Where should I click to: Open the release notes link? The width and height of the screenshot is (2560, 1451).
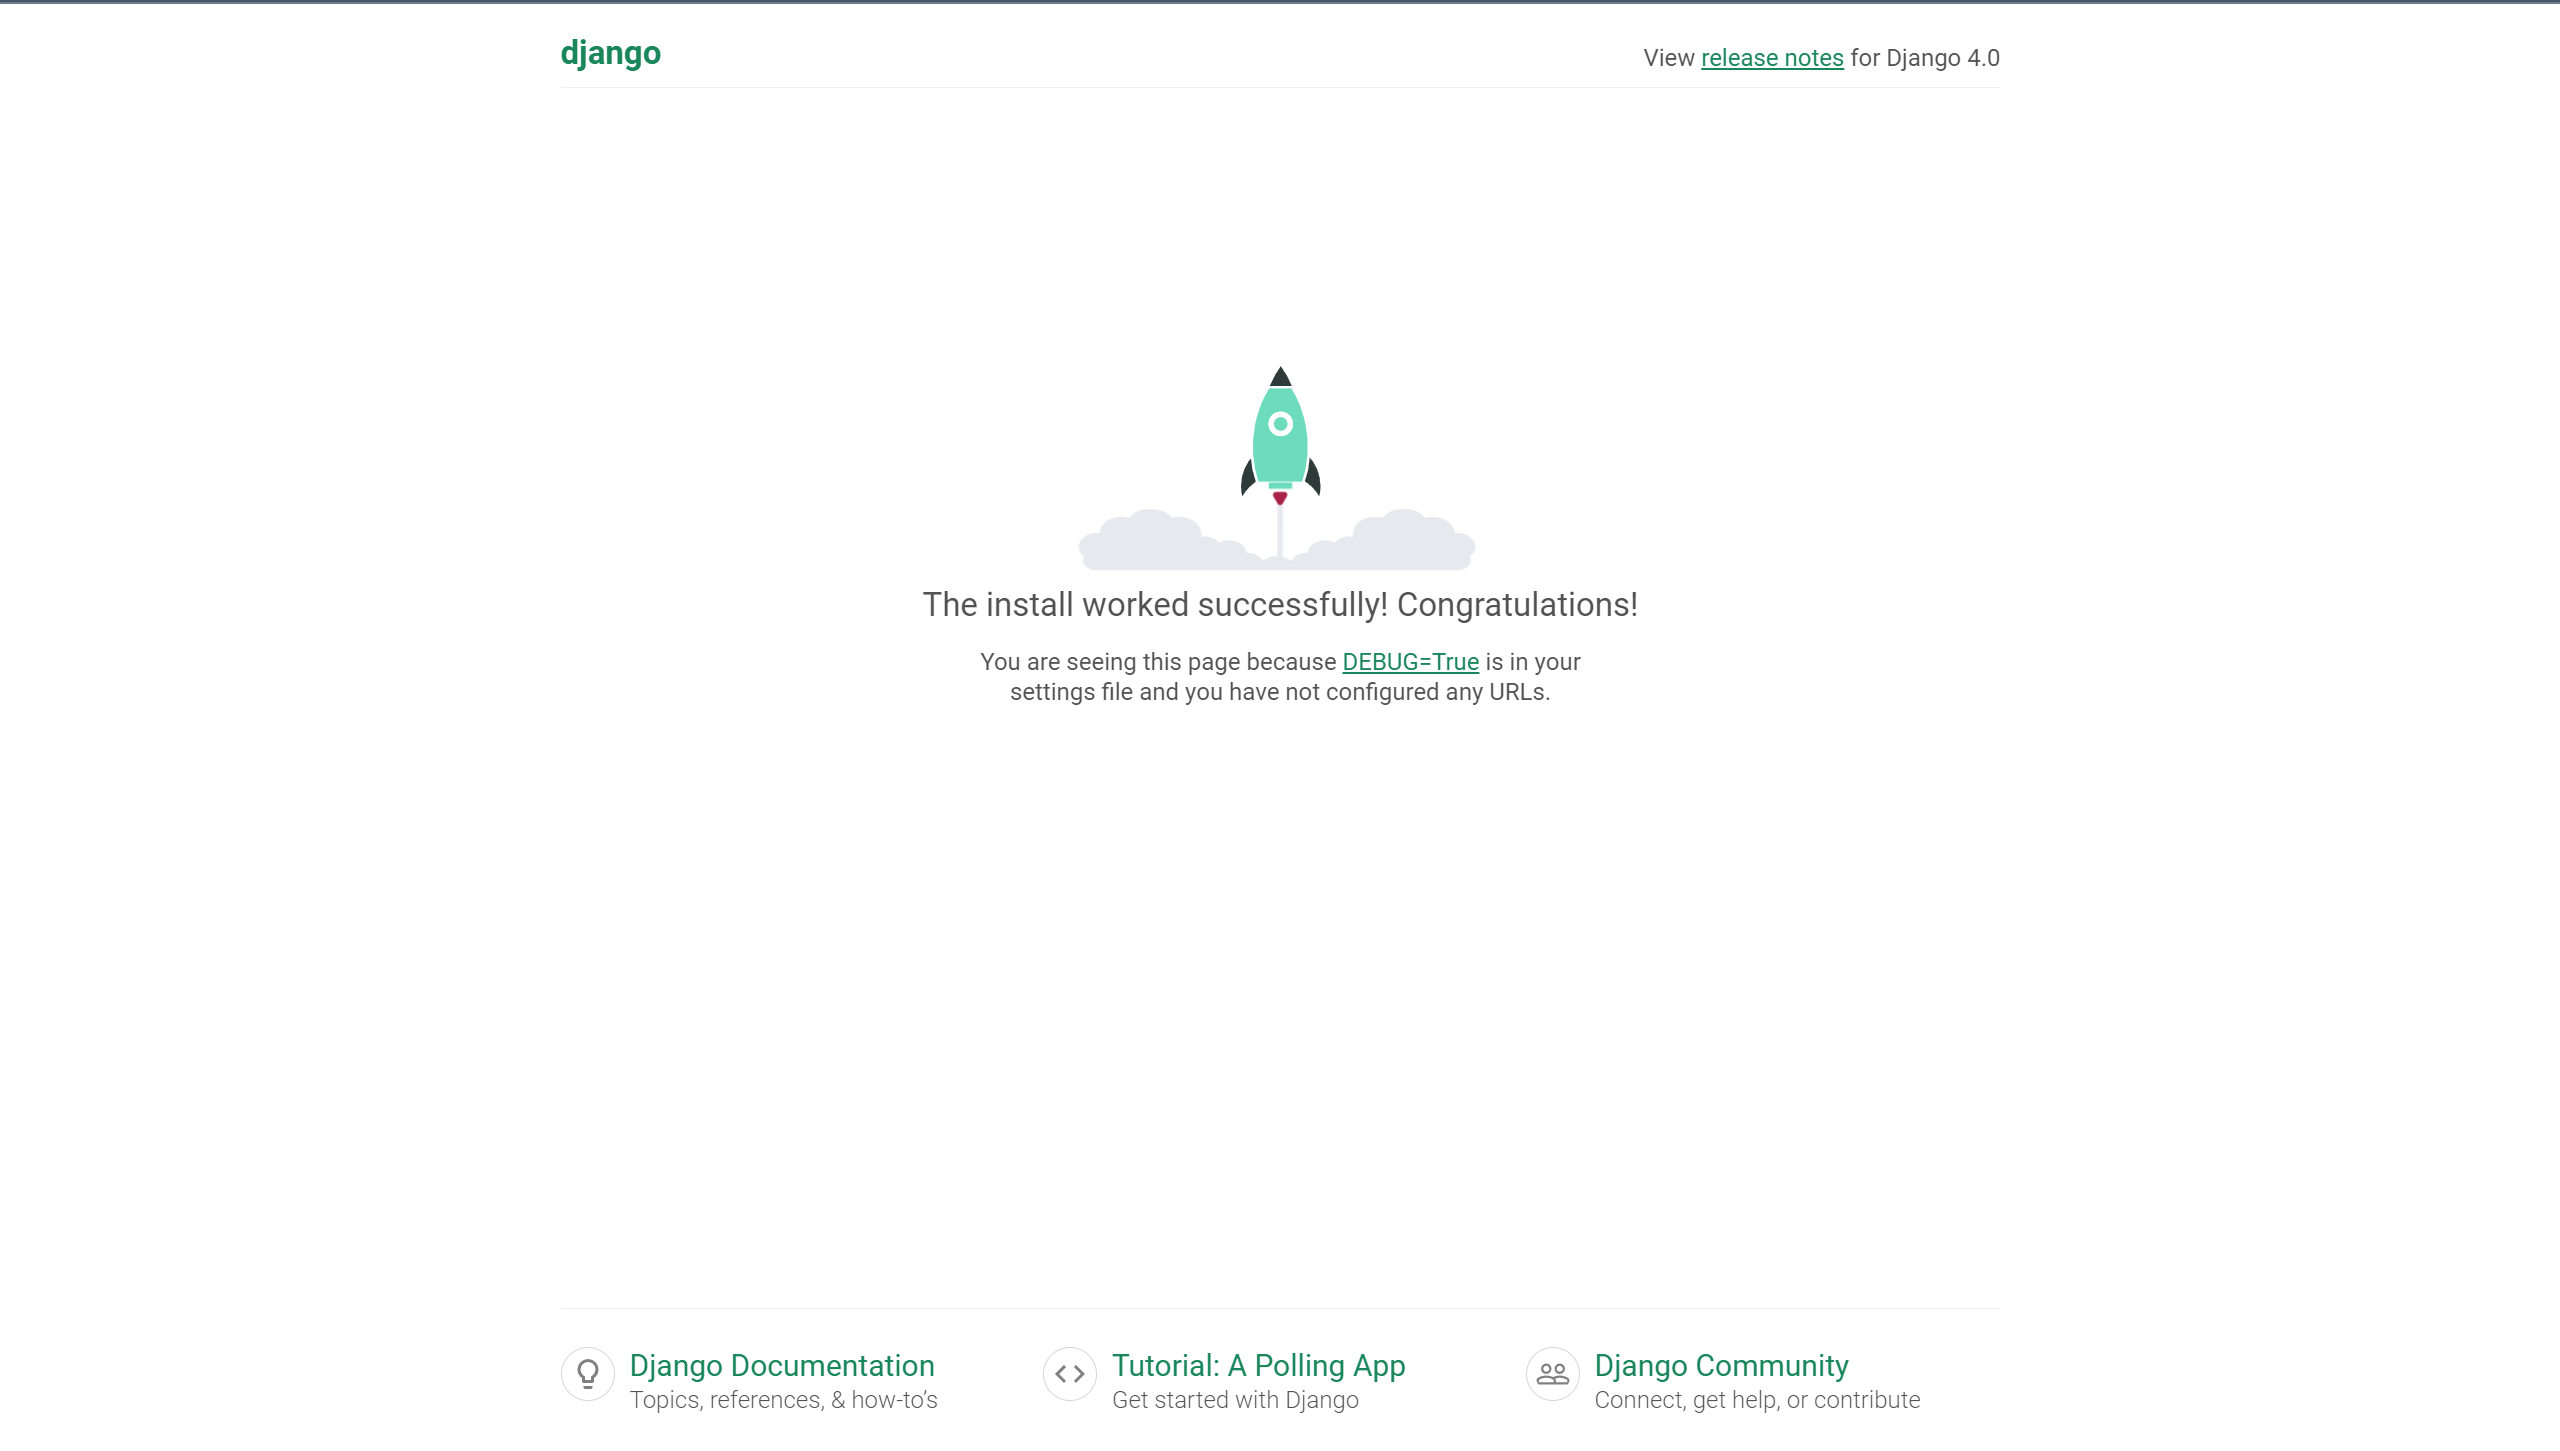[1772, 57]
